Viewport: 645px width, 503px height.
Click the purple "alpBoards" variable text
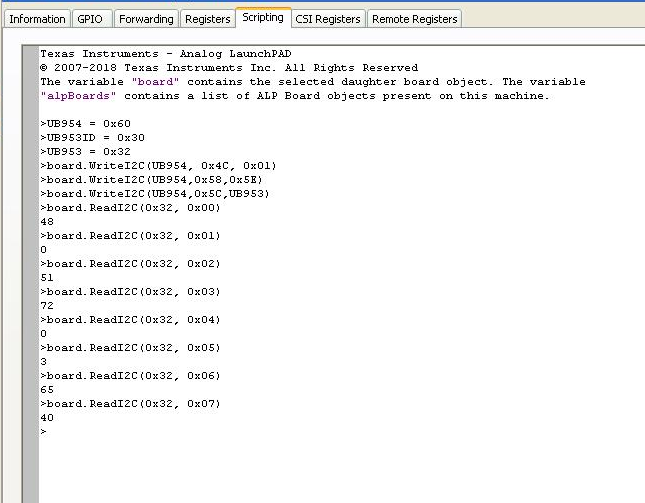click(78, 95)
